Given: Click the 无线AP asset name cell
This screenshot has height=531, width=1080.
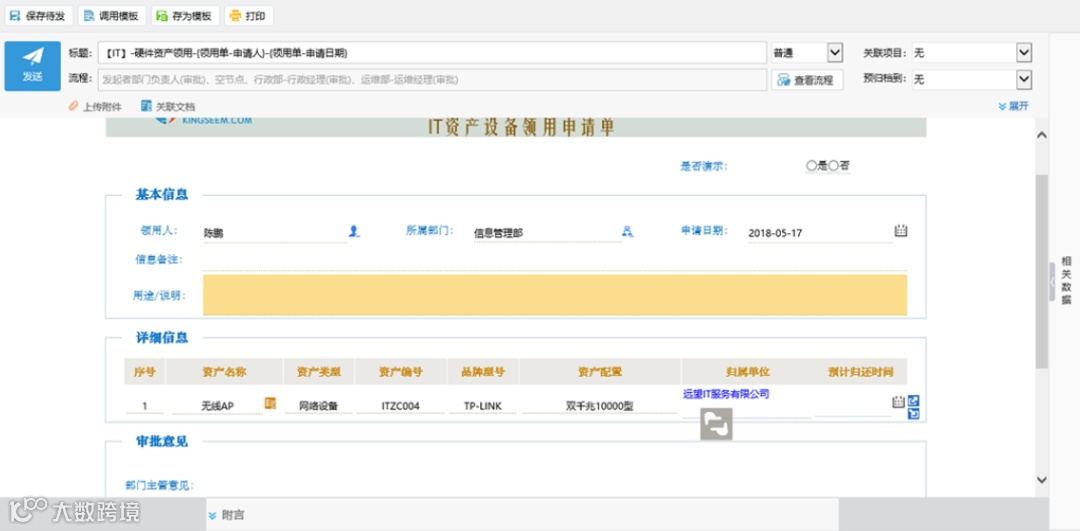Looking at the screenshot, I should [218, 406].
